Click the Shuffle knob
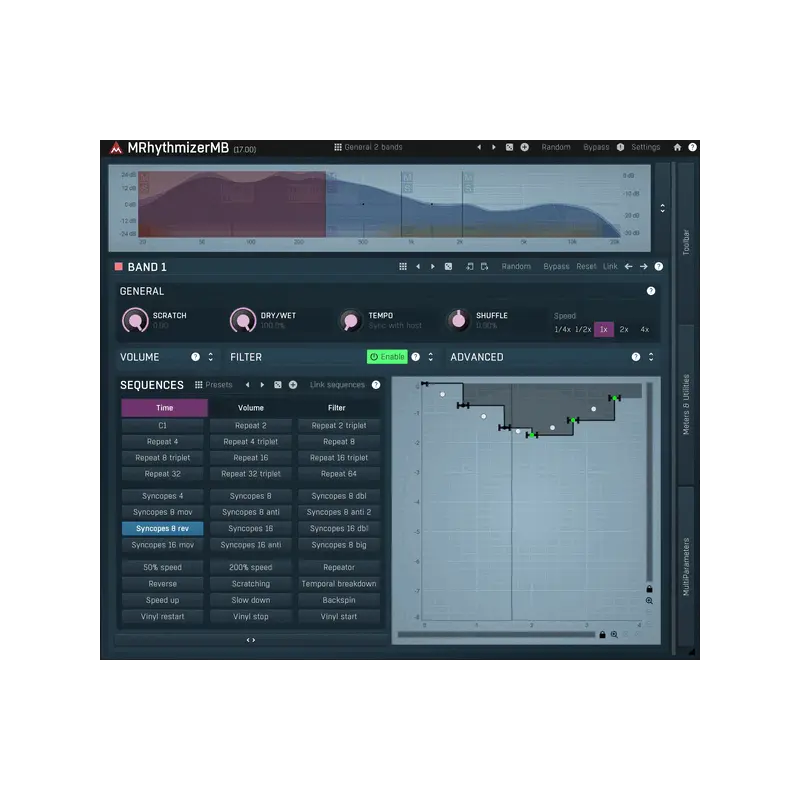The width and height of the screenshot is (800, 800). [x=458, y=320]
